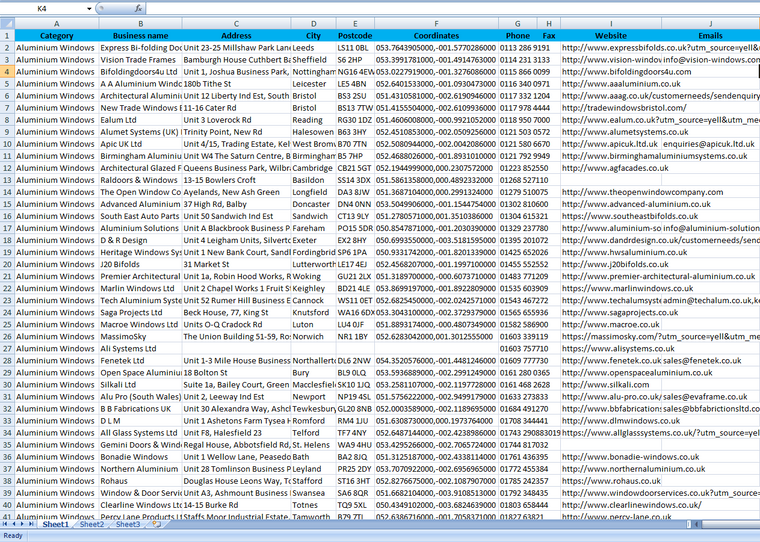This screenshot has height=542, width=760.
Task: Open the Name Box dropdown arrow
Action: pyautogui.click(x=89, y=9)
